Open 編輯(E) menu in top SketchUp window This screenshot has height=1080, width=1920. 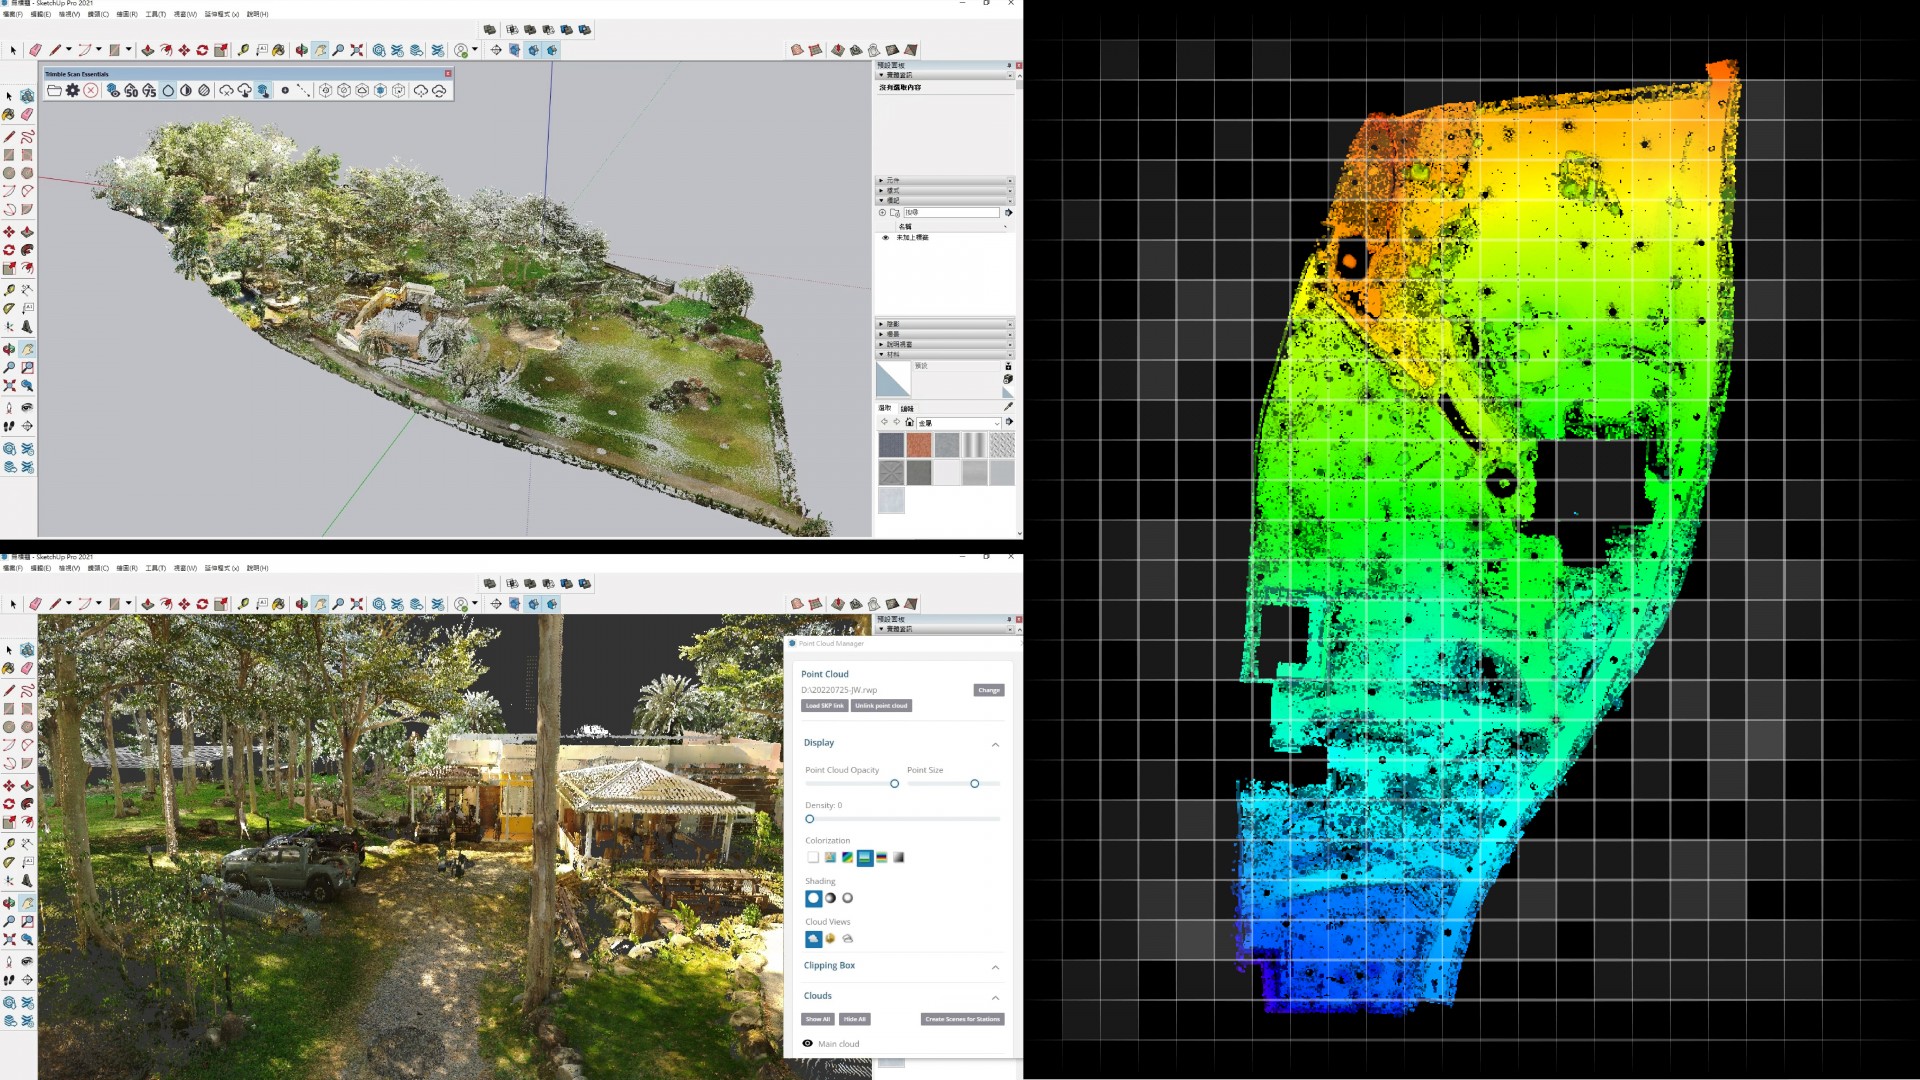click(41, 14)
